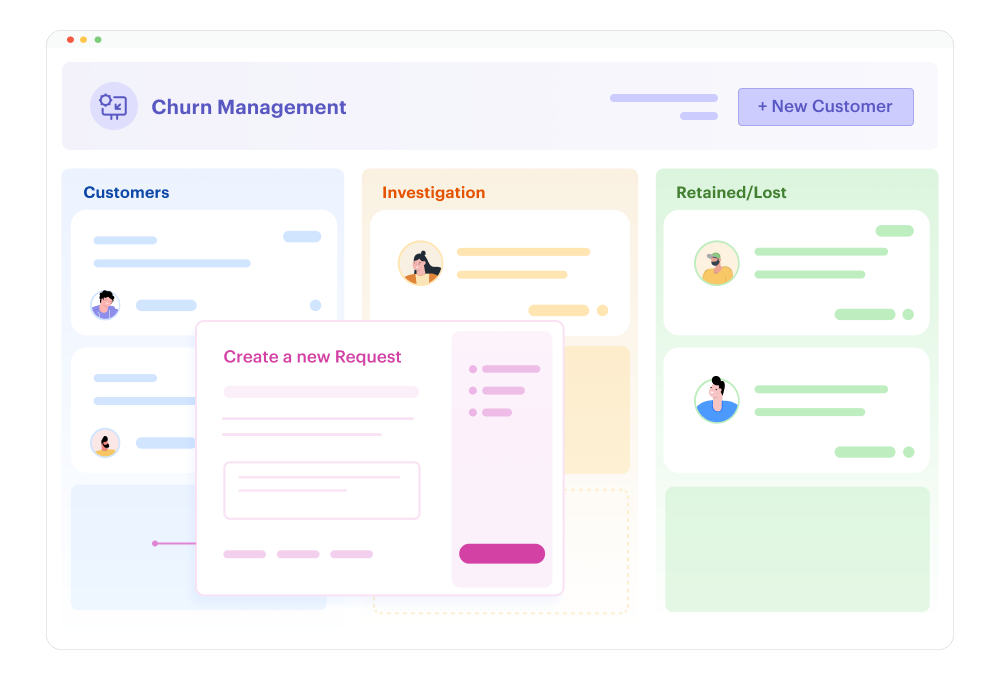Focus the text area box in request dialog
The image size is (1000, 680).
pos(321,490)
